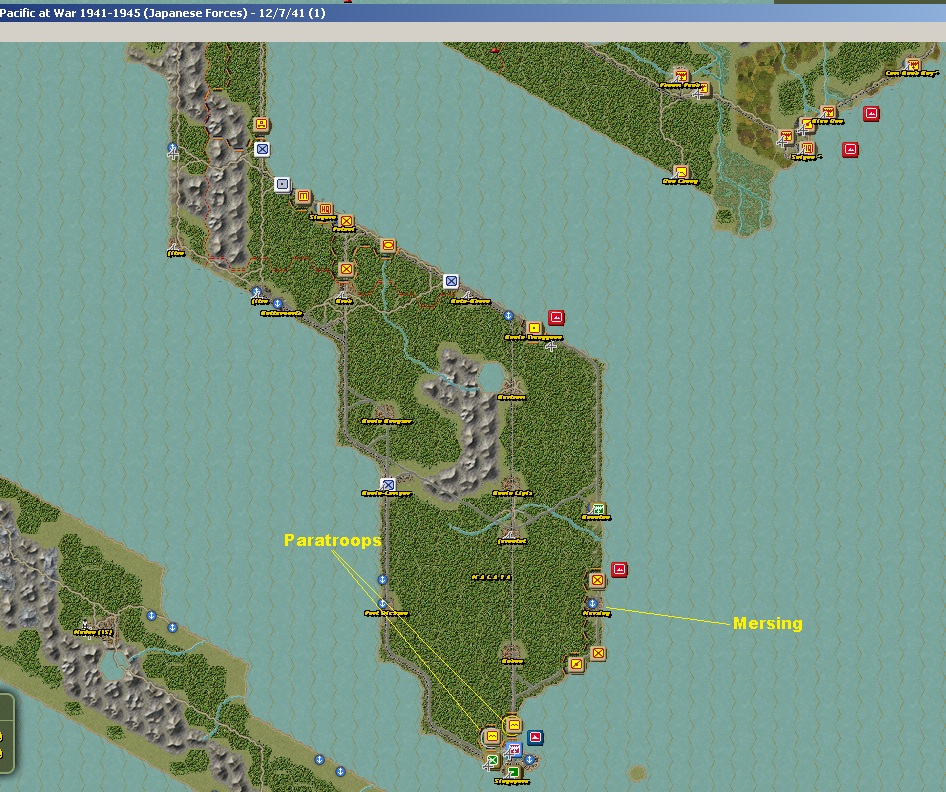The height and width of the screenshot is (792, 946).
Task: Click the Singapore city label
Action: click(512, 782)
